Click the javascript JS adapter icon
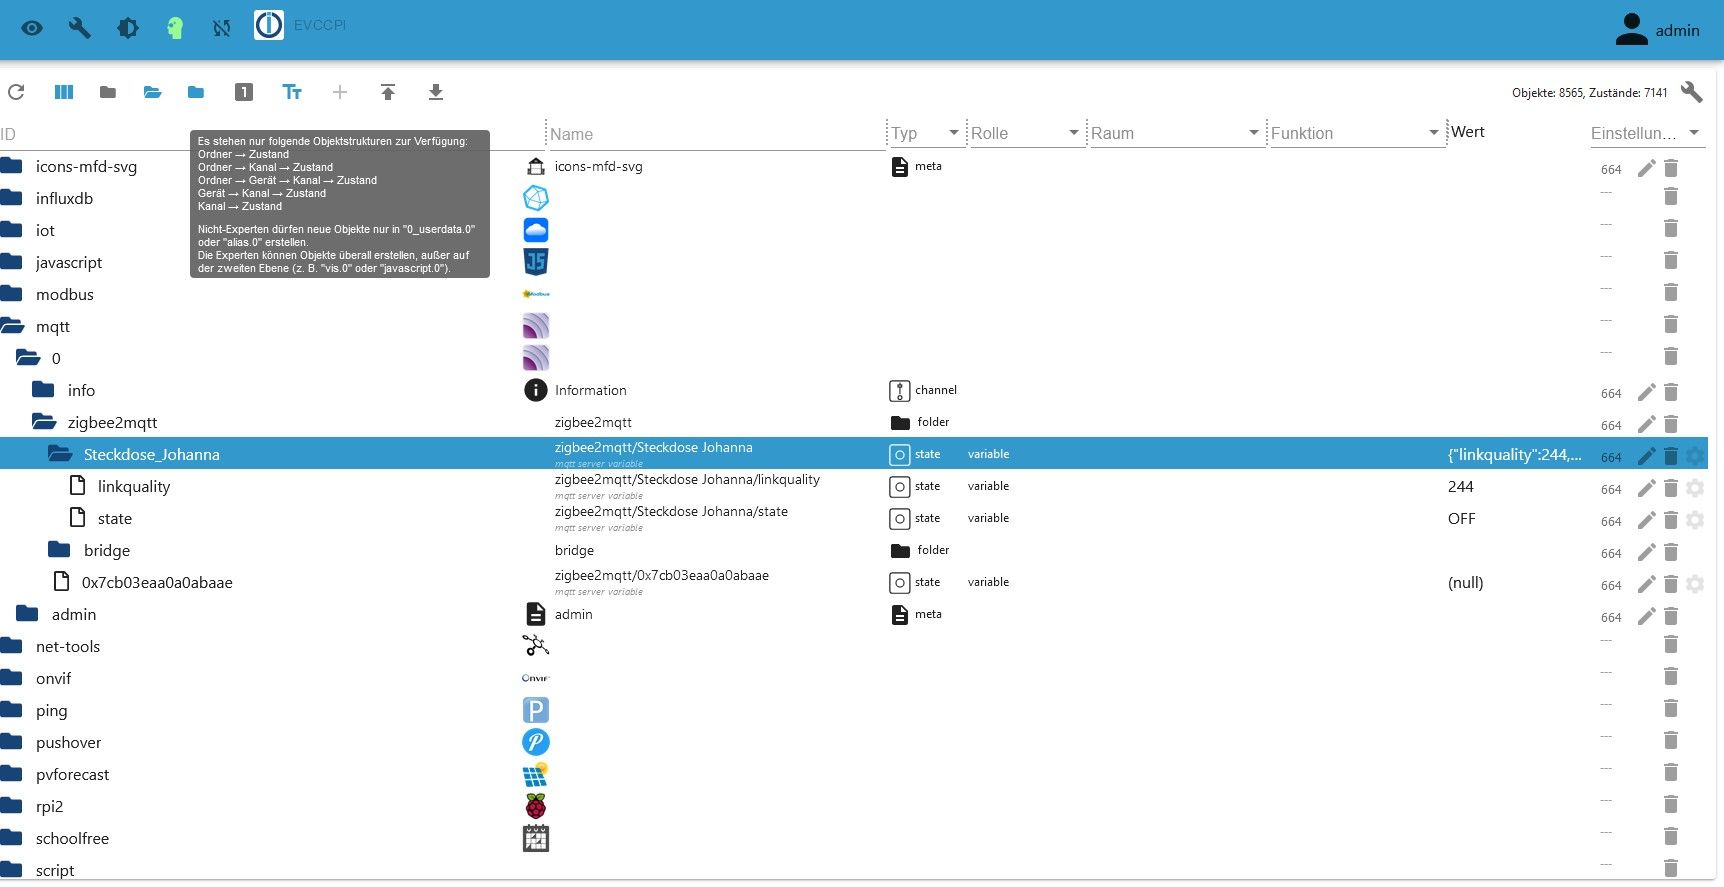Viewport: 1724px width, 887px height. (x=536, y=262)
